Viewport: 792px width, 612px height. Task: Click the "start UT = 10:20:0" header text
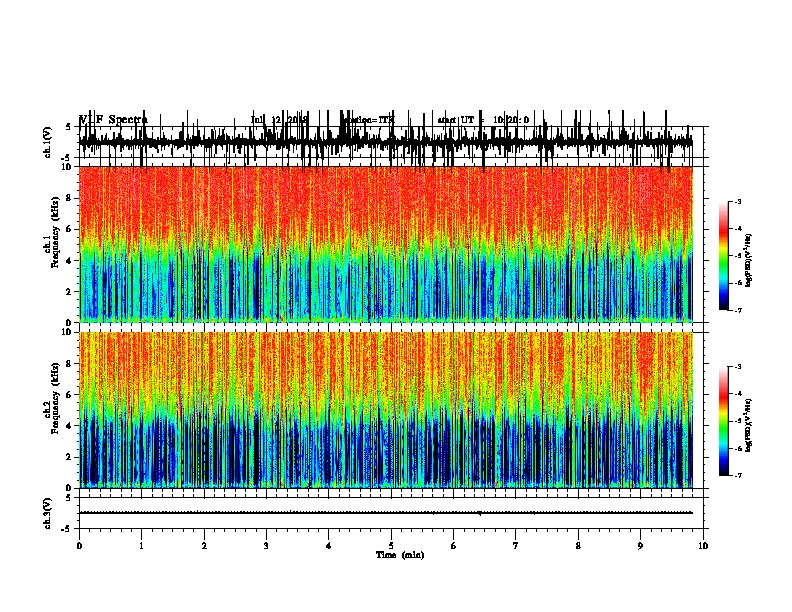pyautogui.click(x=483, y=120)
